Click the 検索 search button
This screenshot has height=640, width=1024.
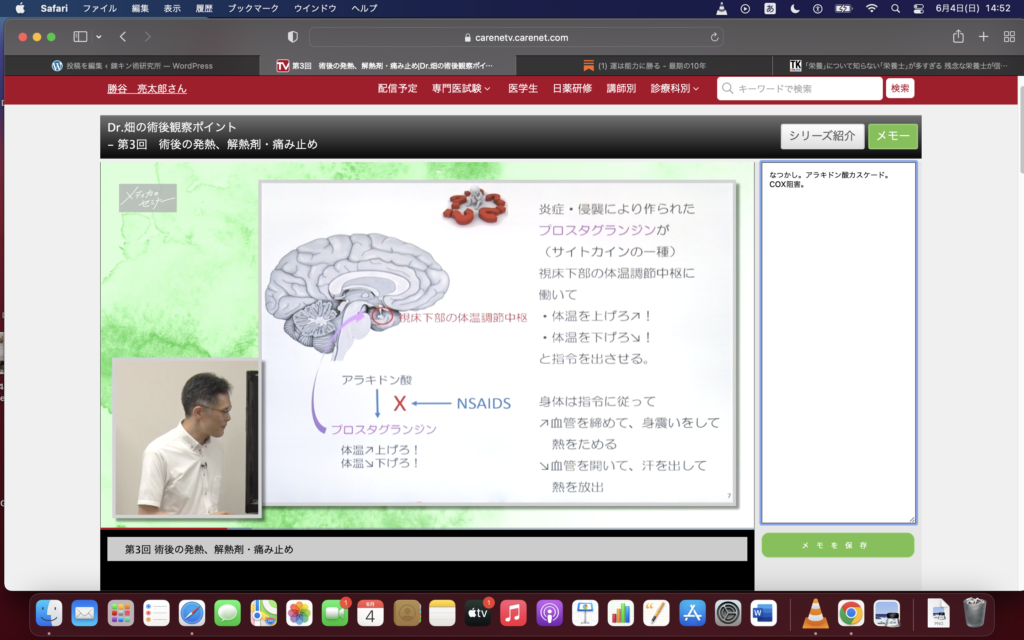(899, 88)
